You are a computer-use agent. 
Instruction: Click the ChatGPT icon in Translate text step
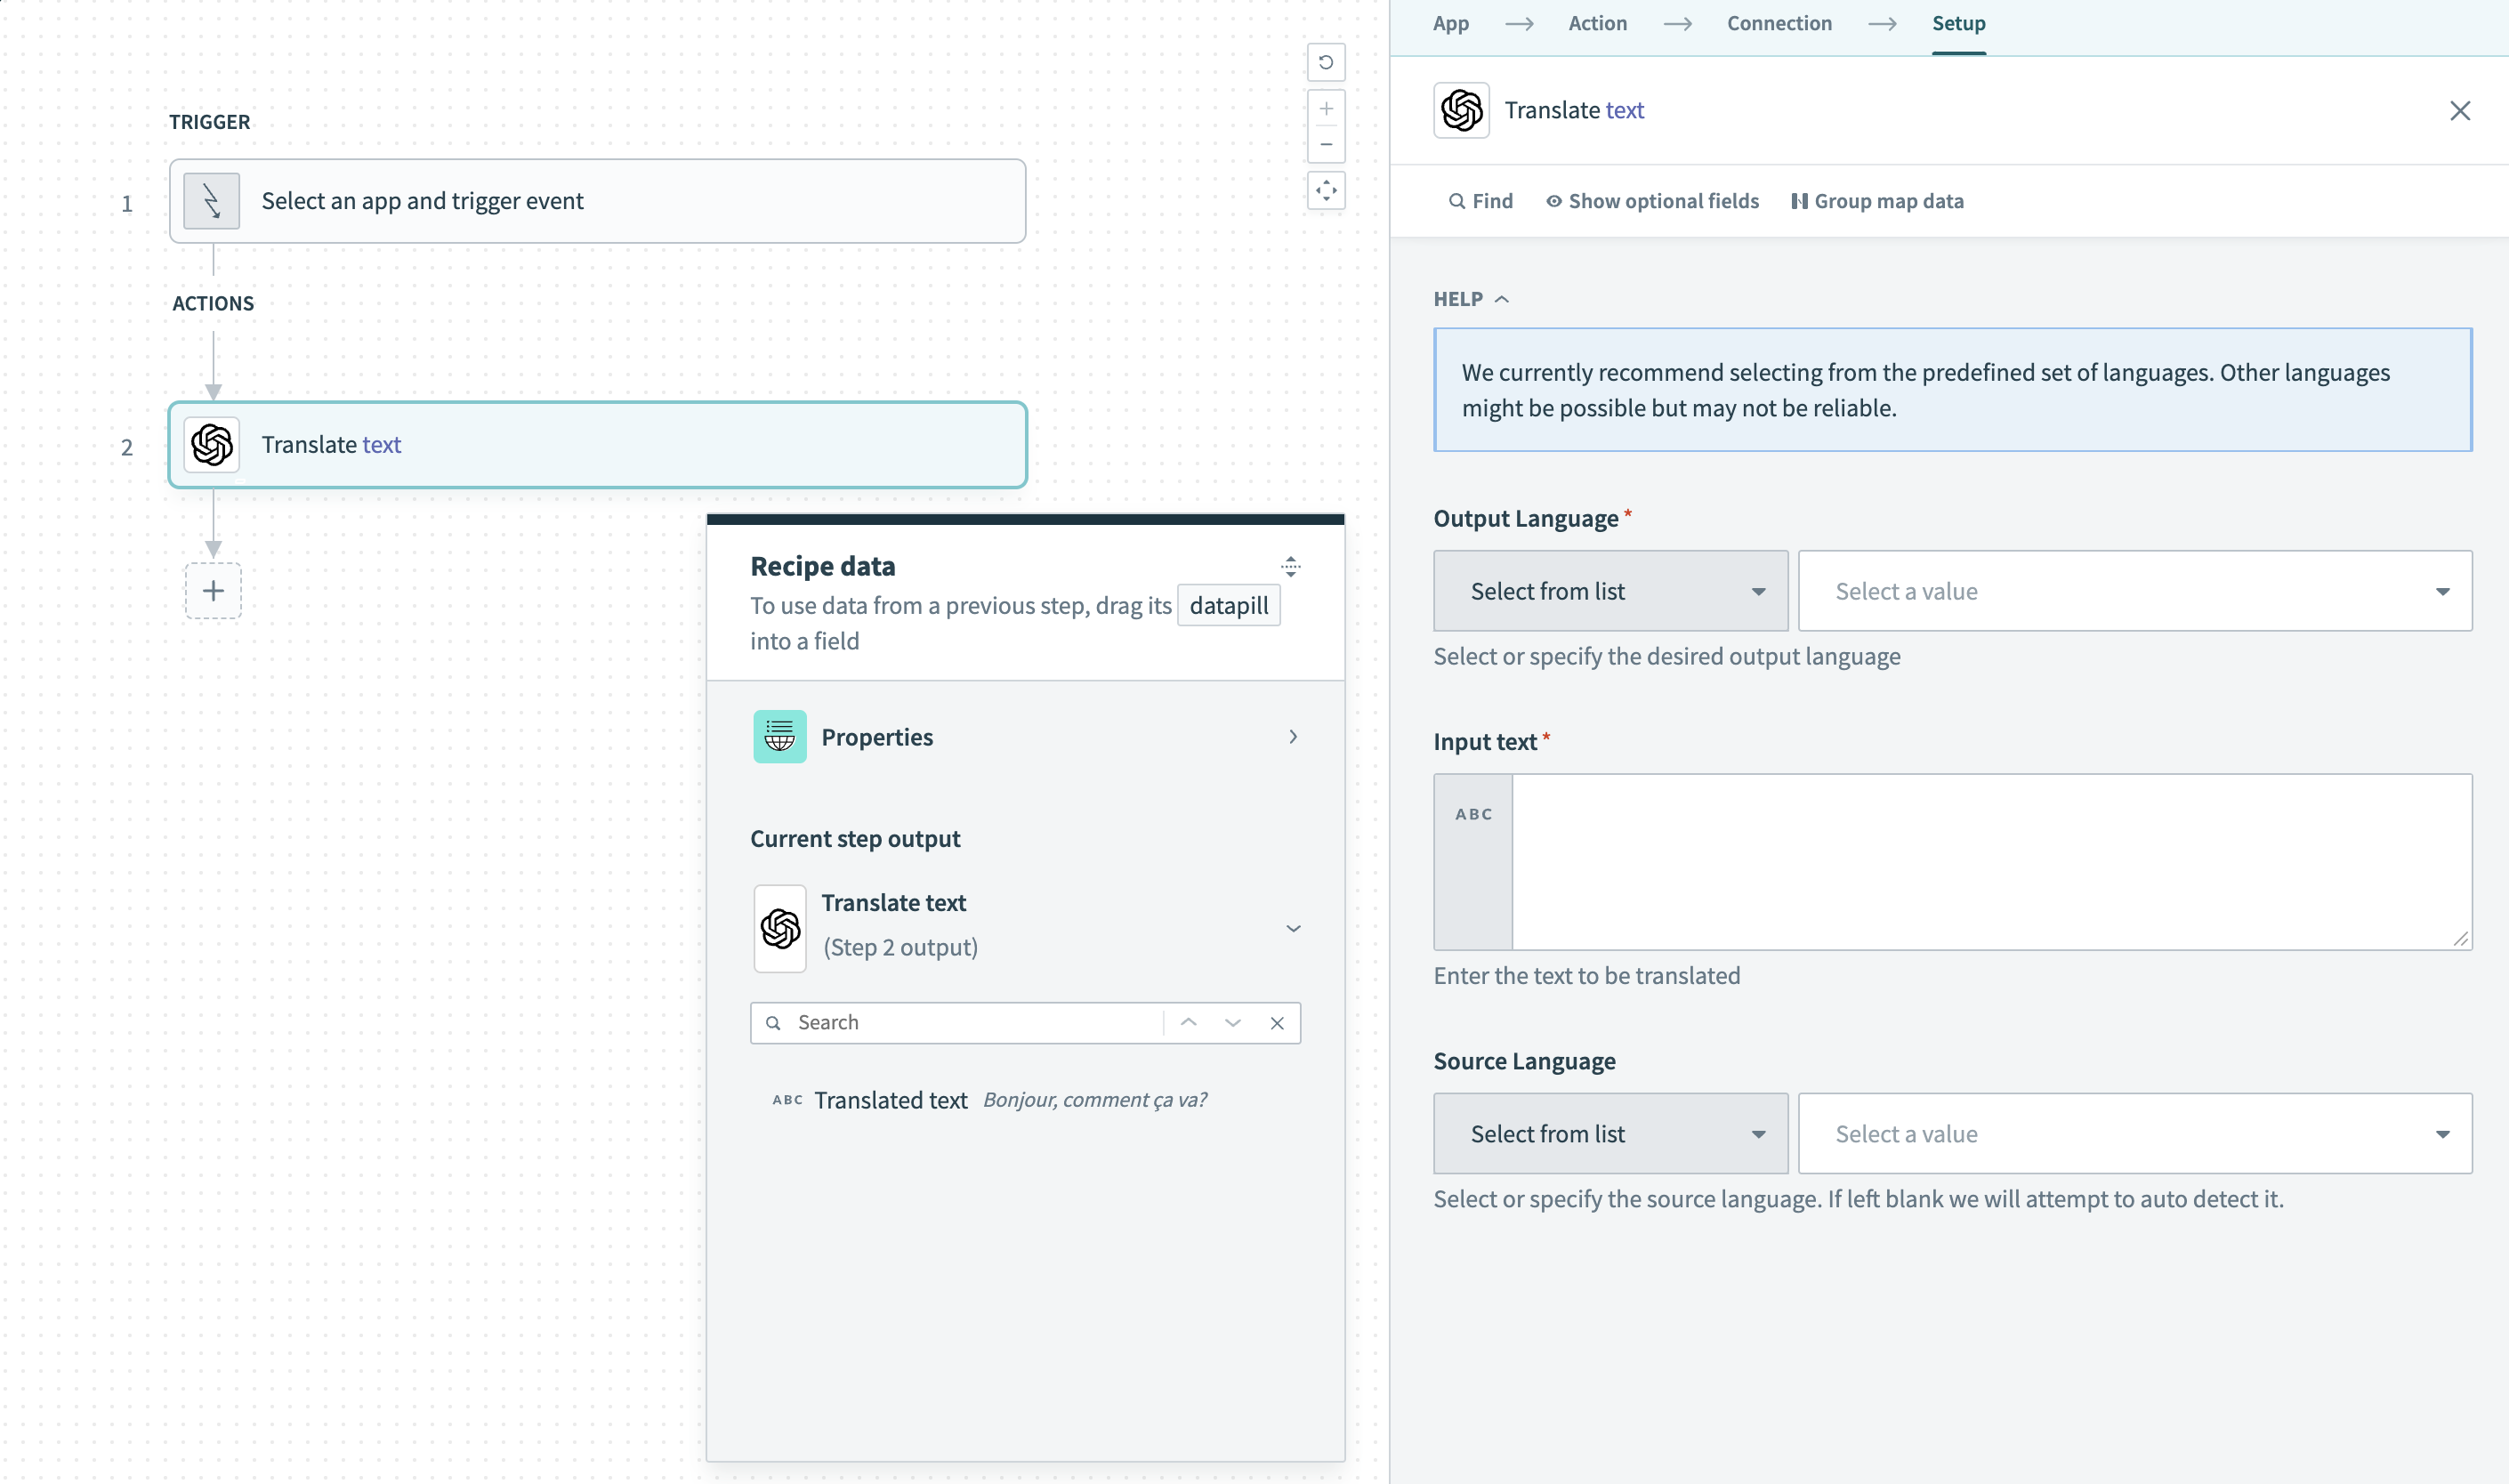pyautogui.click(x=212, y=445)
